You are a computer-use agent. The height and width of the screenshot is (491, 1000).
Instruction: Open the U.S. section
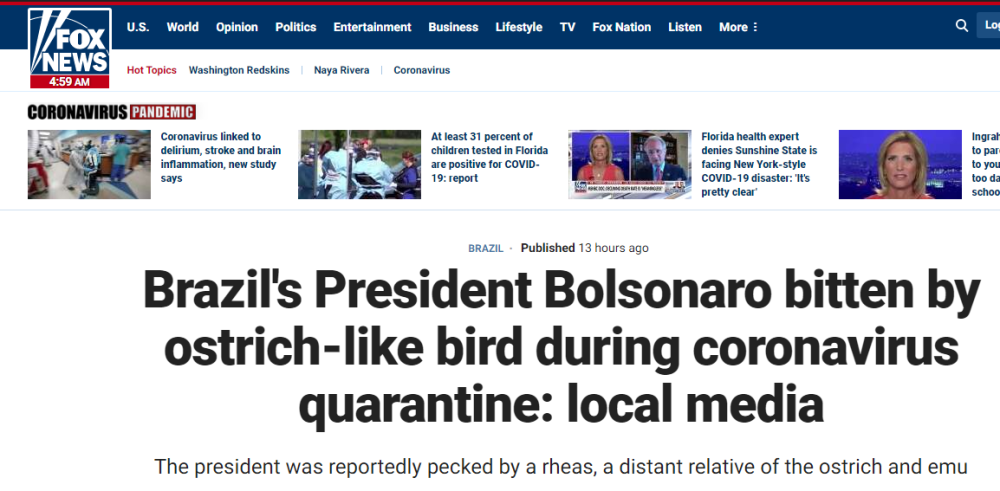tap(138, 27)
